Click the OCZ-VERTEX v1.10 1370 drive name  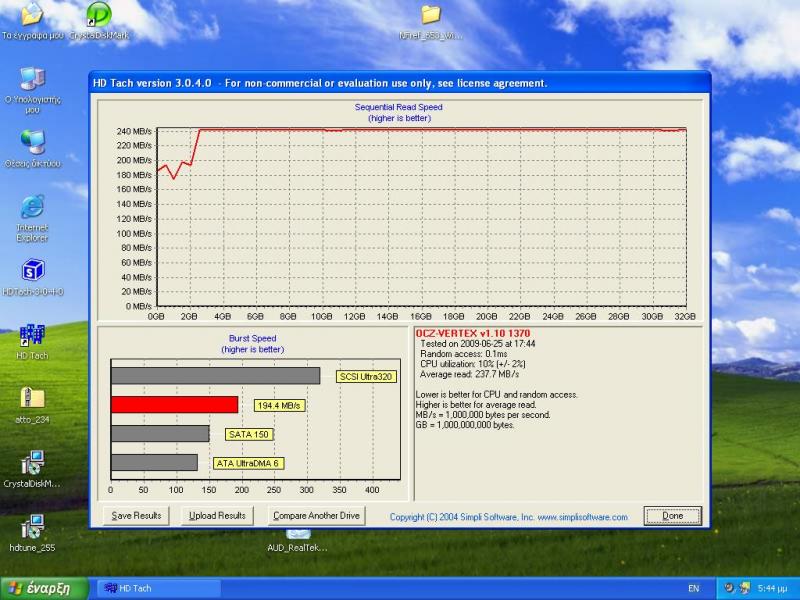pyautogui.click(x=473, y=334)
